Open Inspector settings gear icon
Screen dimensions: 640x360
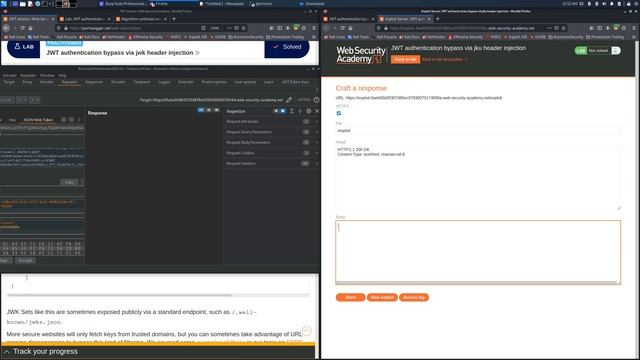[x=309, y=111]
